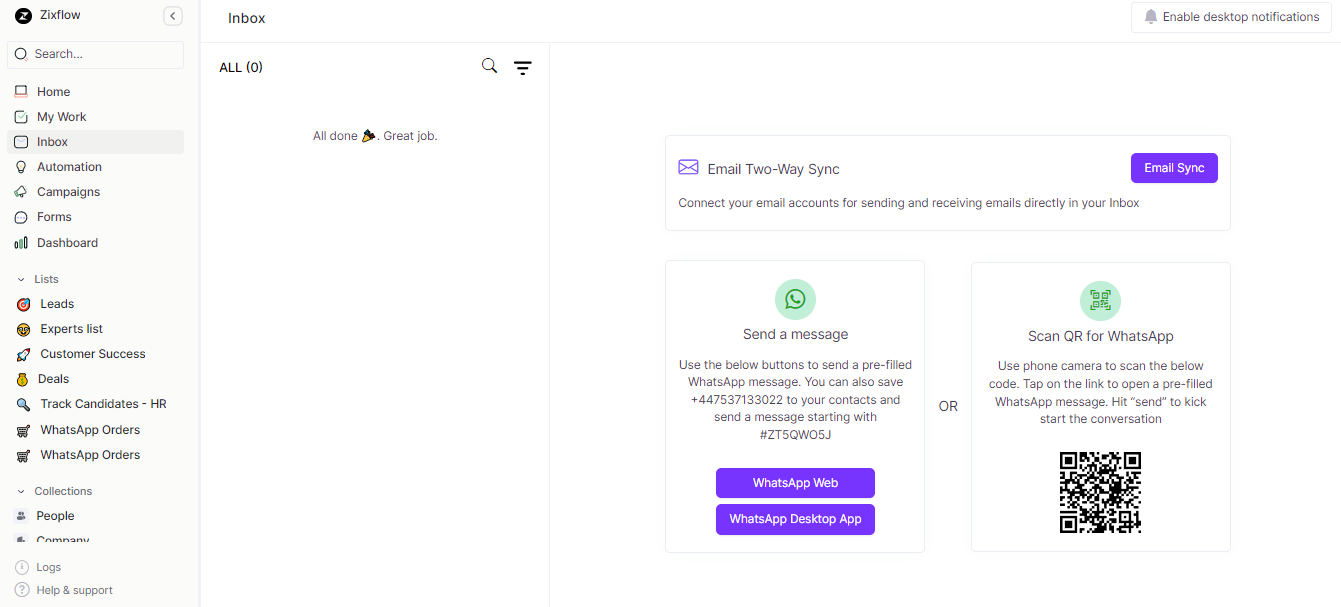1341x607 pixels.
Task: Click the Email Sync button
Action: point(1174,168)
